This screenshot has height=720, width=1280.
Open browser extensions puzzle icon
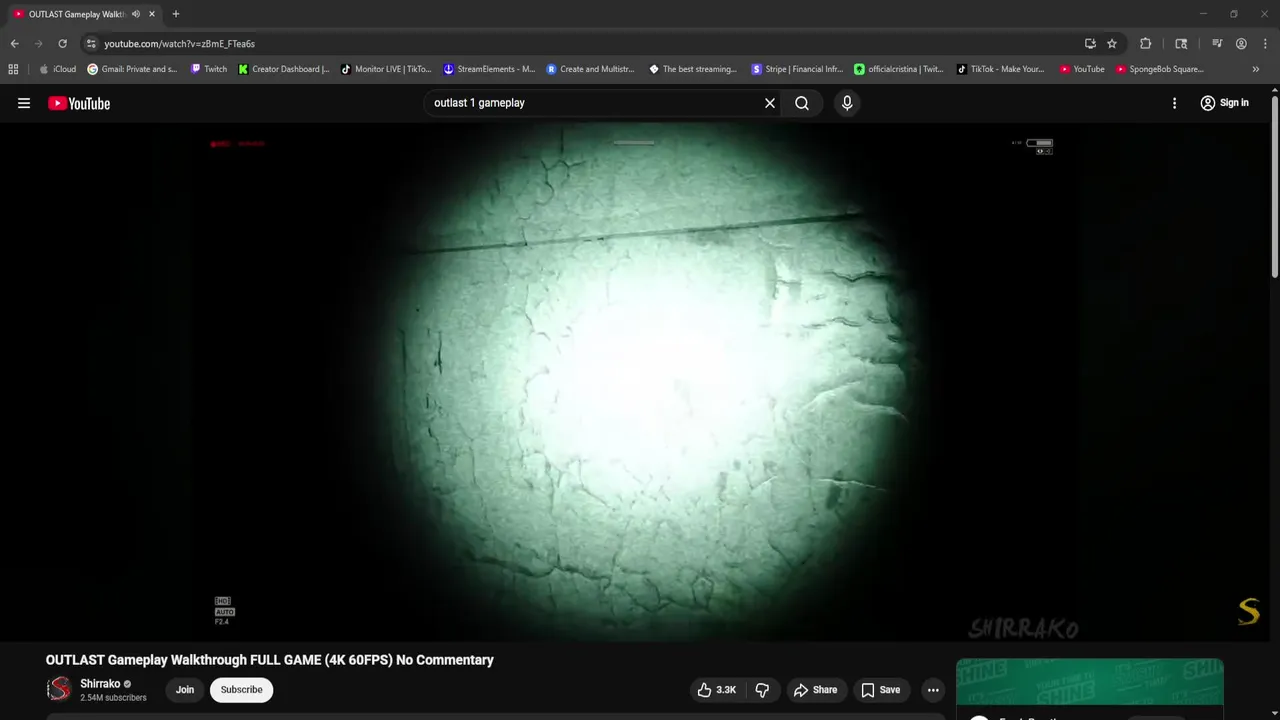(x=1146, y=44)
